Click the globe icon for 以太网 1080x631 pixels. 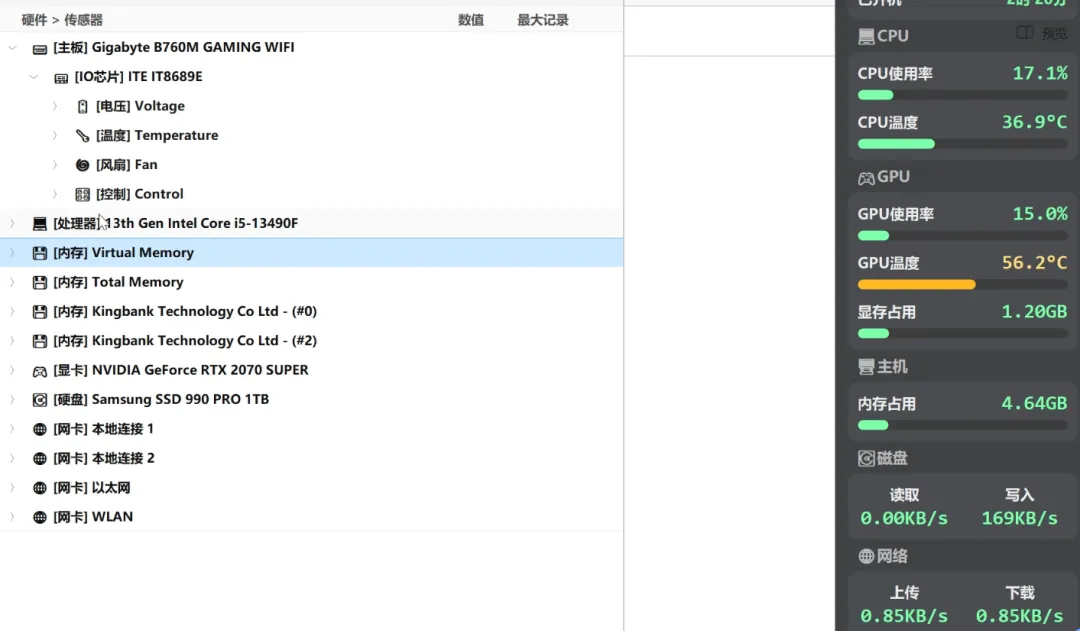pos(40,488)
